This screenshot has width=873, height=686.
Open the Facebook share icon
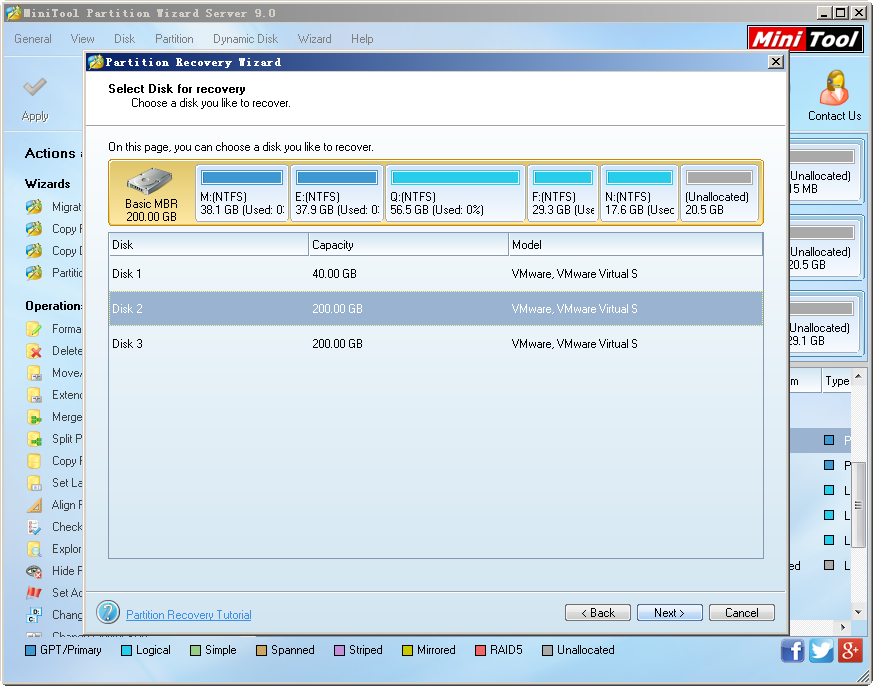pos(792,650)
